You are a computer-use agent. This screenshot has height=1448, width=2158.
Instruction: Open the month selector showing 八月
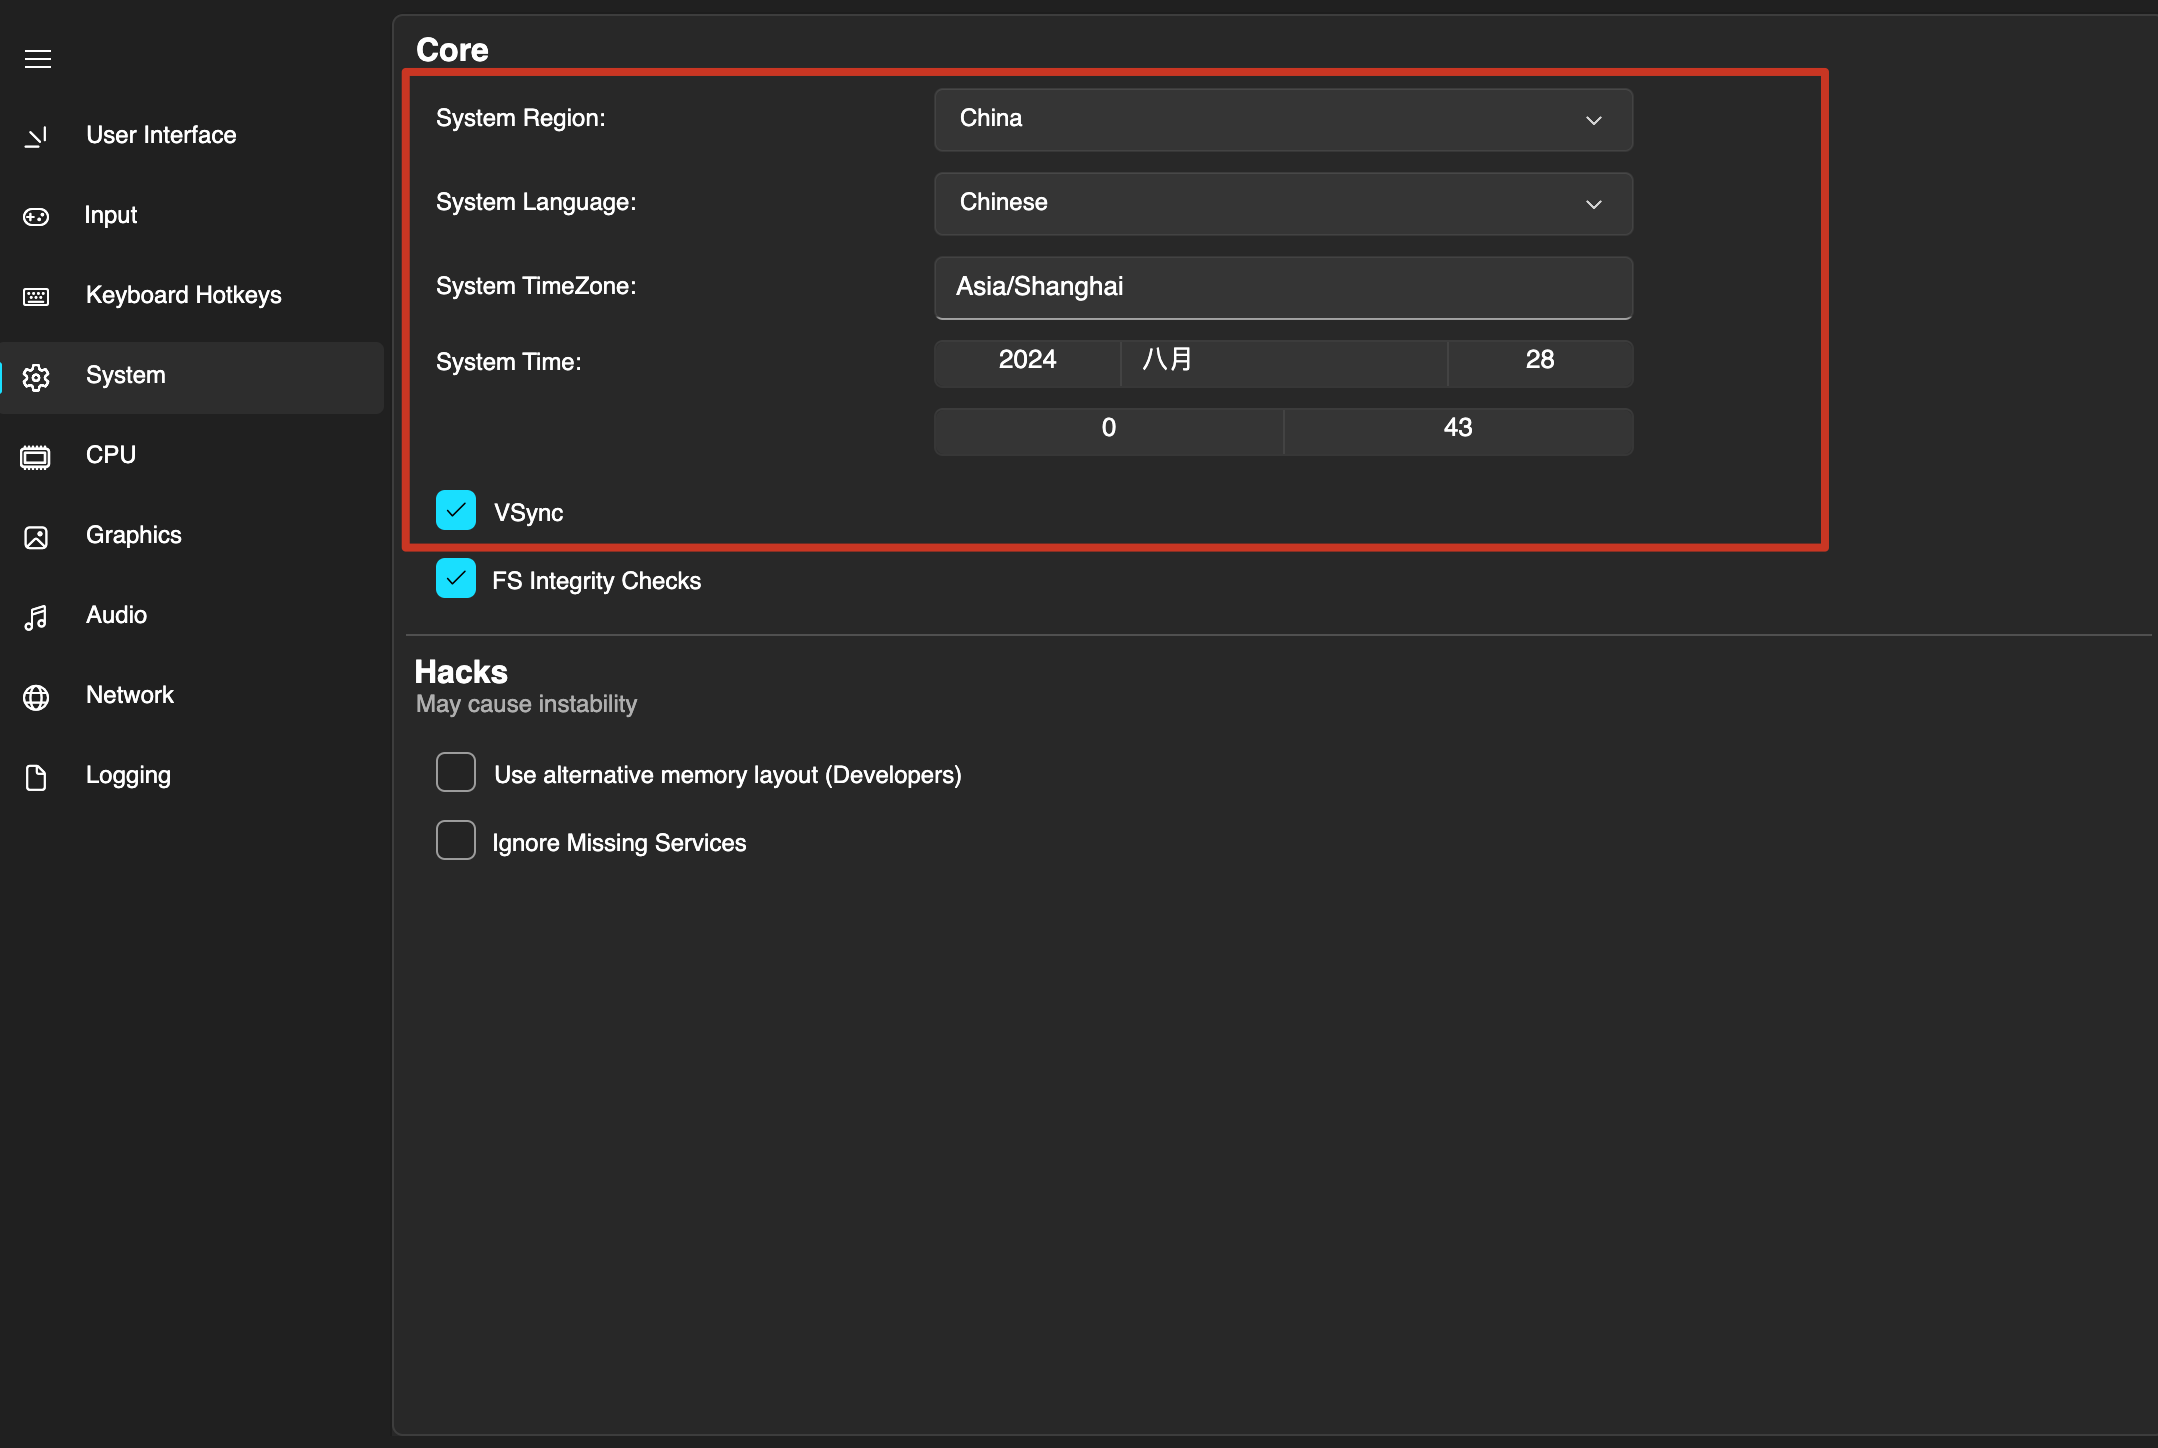tap(1283, 361)
